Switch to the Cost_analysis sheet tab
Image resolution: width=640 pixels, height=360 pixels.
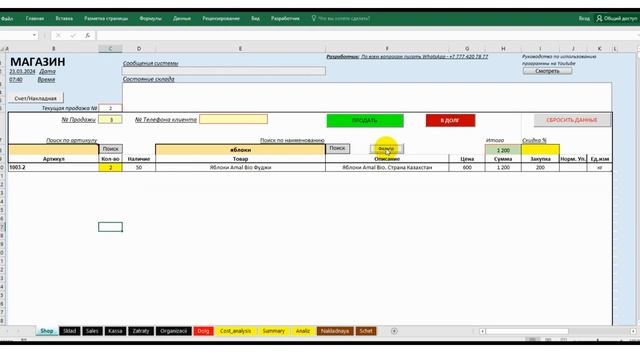pyautogui.click(x=236, y=331)
